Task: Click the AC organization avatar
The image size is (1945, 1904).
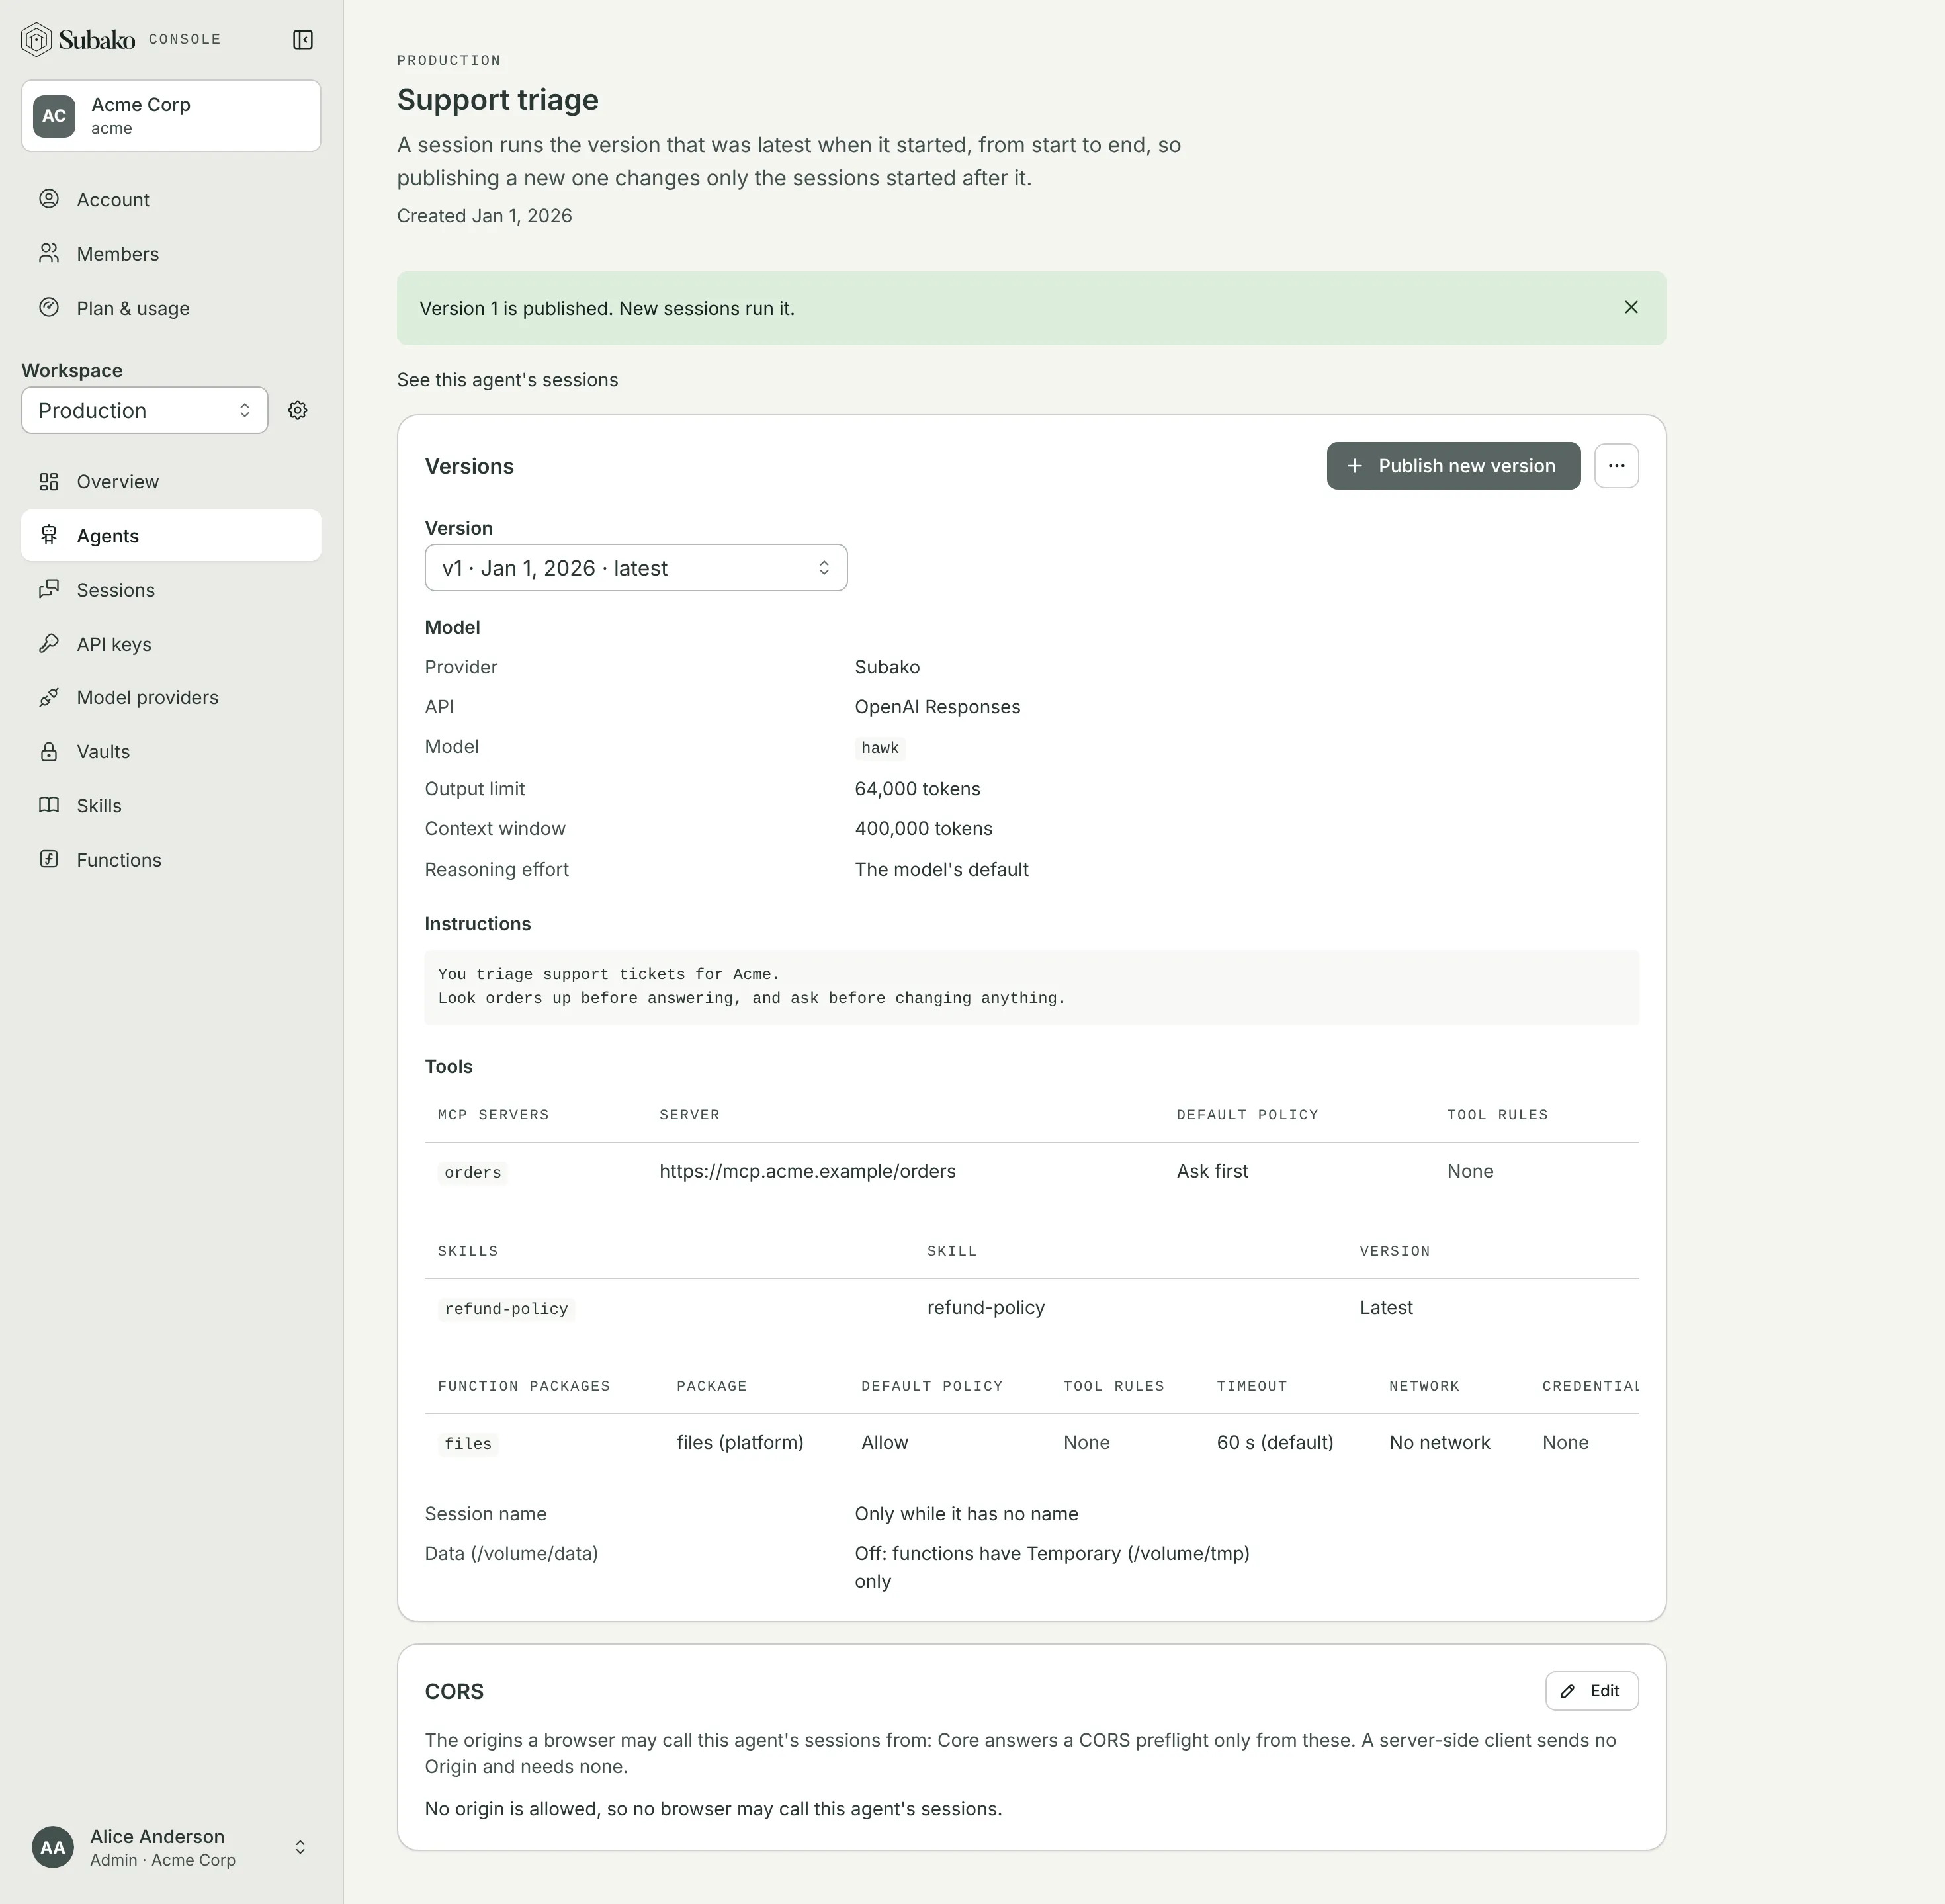Action: (x=54, y=116)
